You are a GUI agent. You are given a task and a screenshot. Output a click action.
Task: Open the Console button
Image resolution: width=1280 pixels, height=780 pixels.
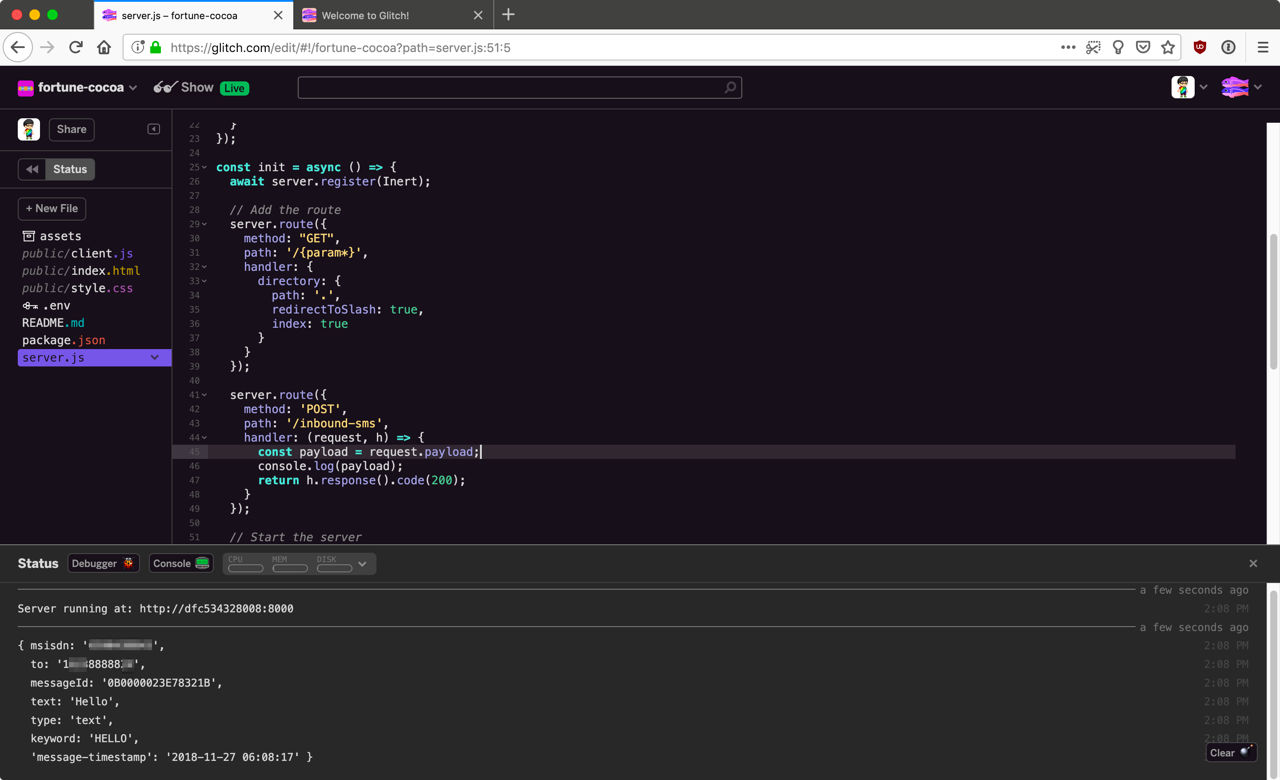[x=181, y=563]
